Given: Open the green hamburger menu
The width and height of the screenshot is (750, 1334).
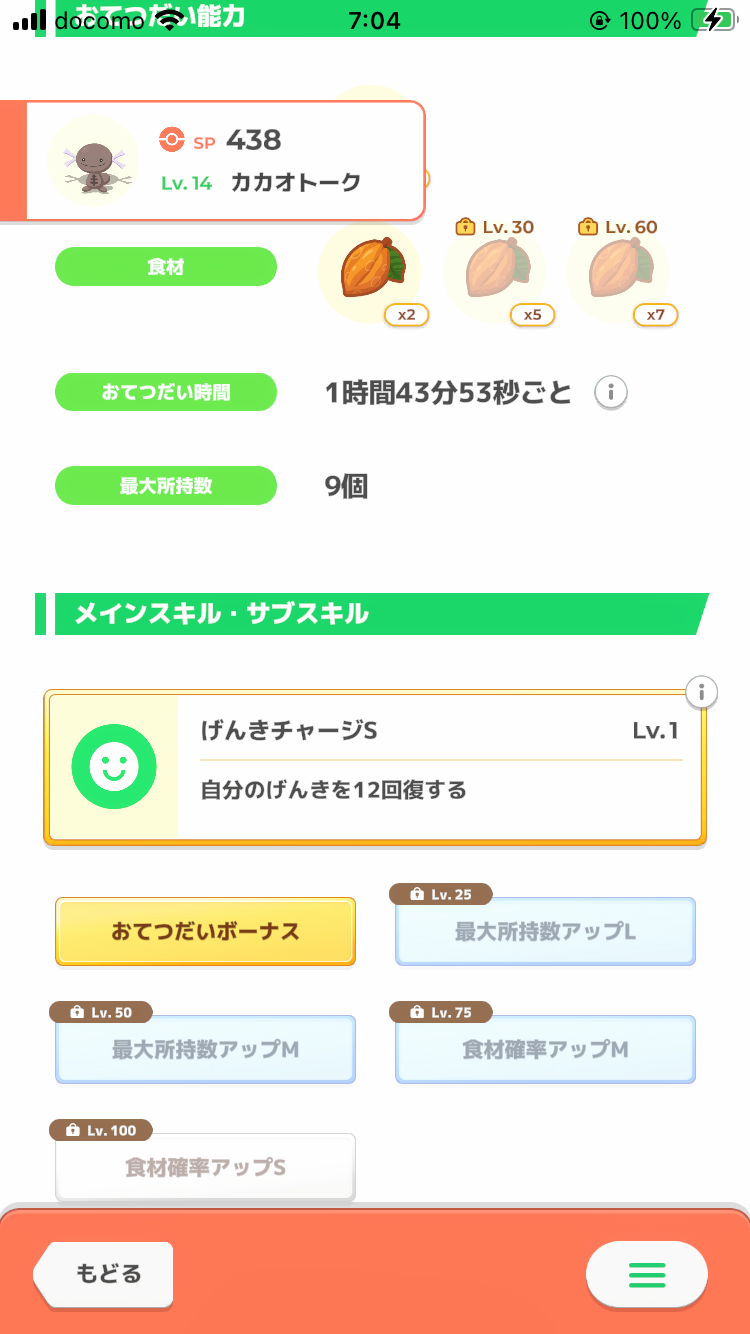Looking at the screenshot, I should 646,1274.
